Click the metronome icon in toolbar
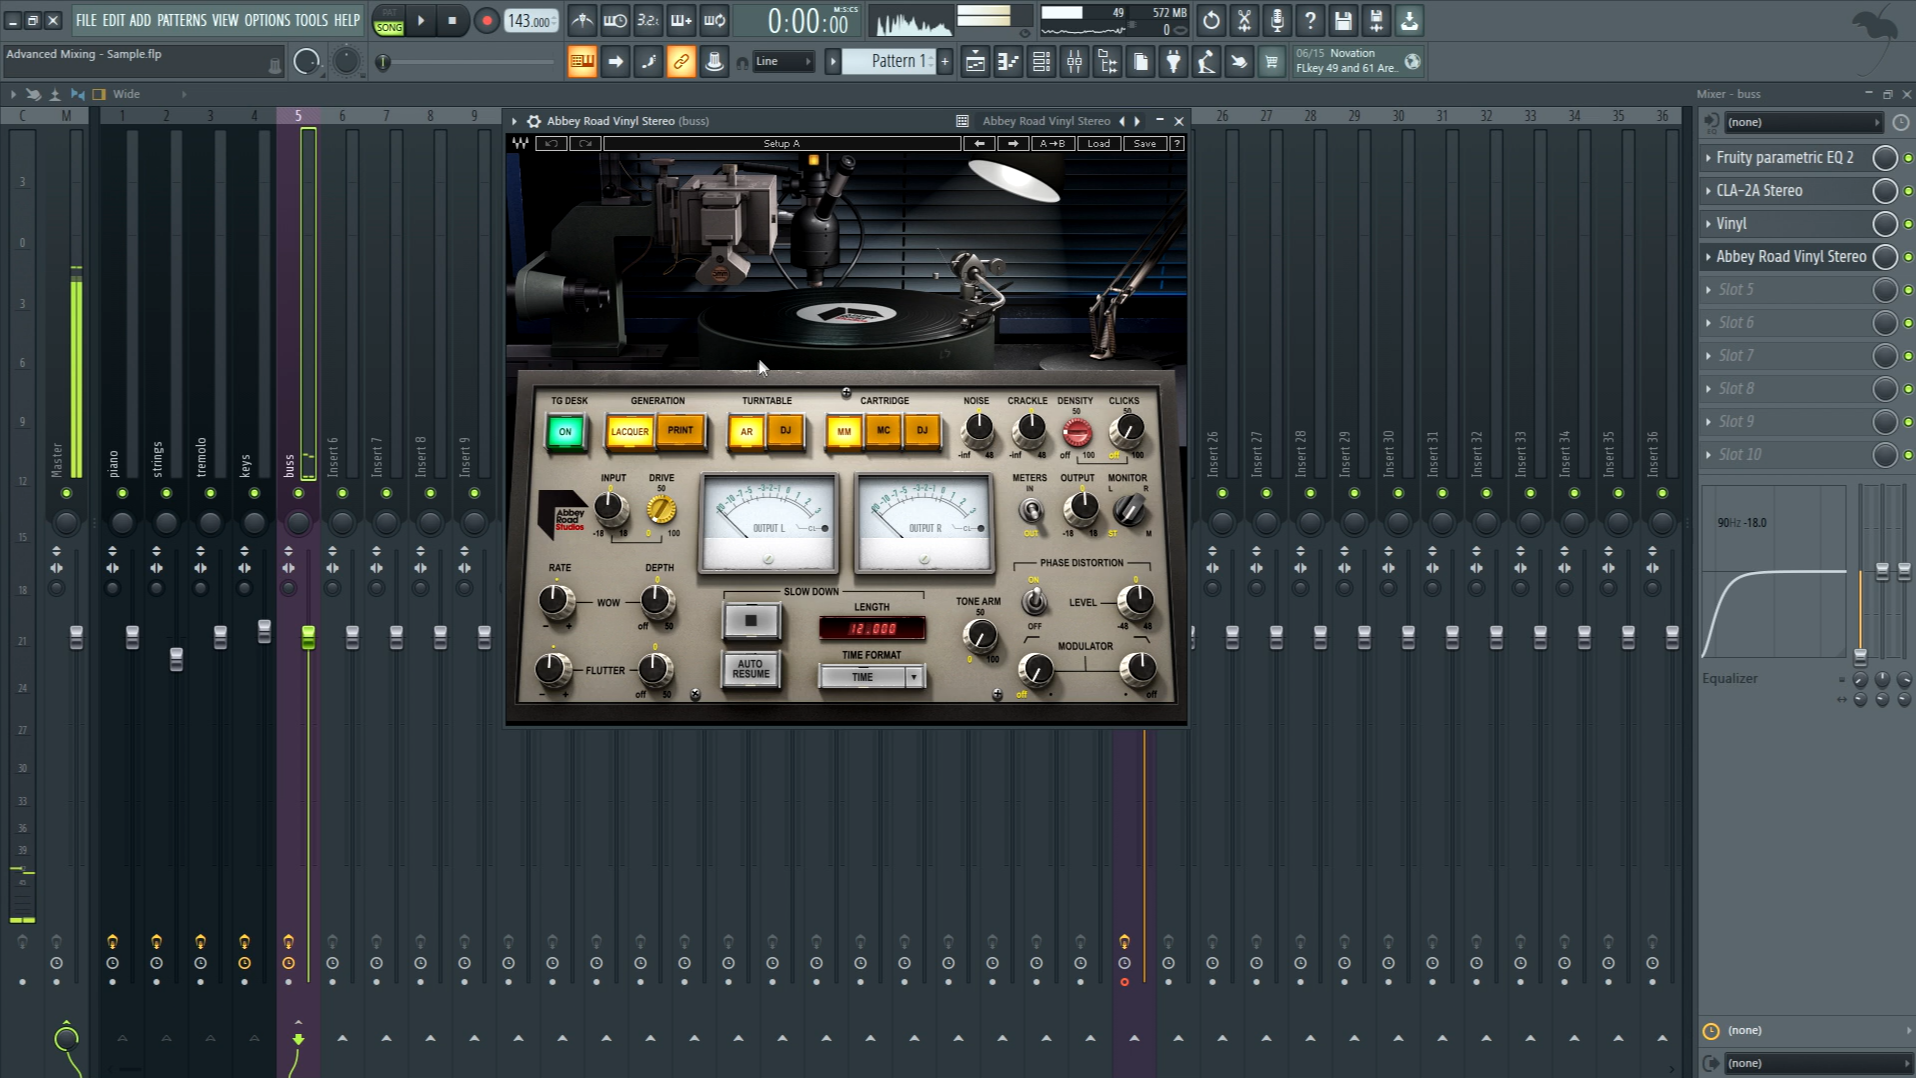This screenshot has height=1078, width=1916. (582, 20)
